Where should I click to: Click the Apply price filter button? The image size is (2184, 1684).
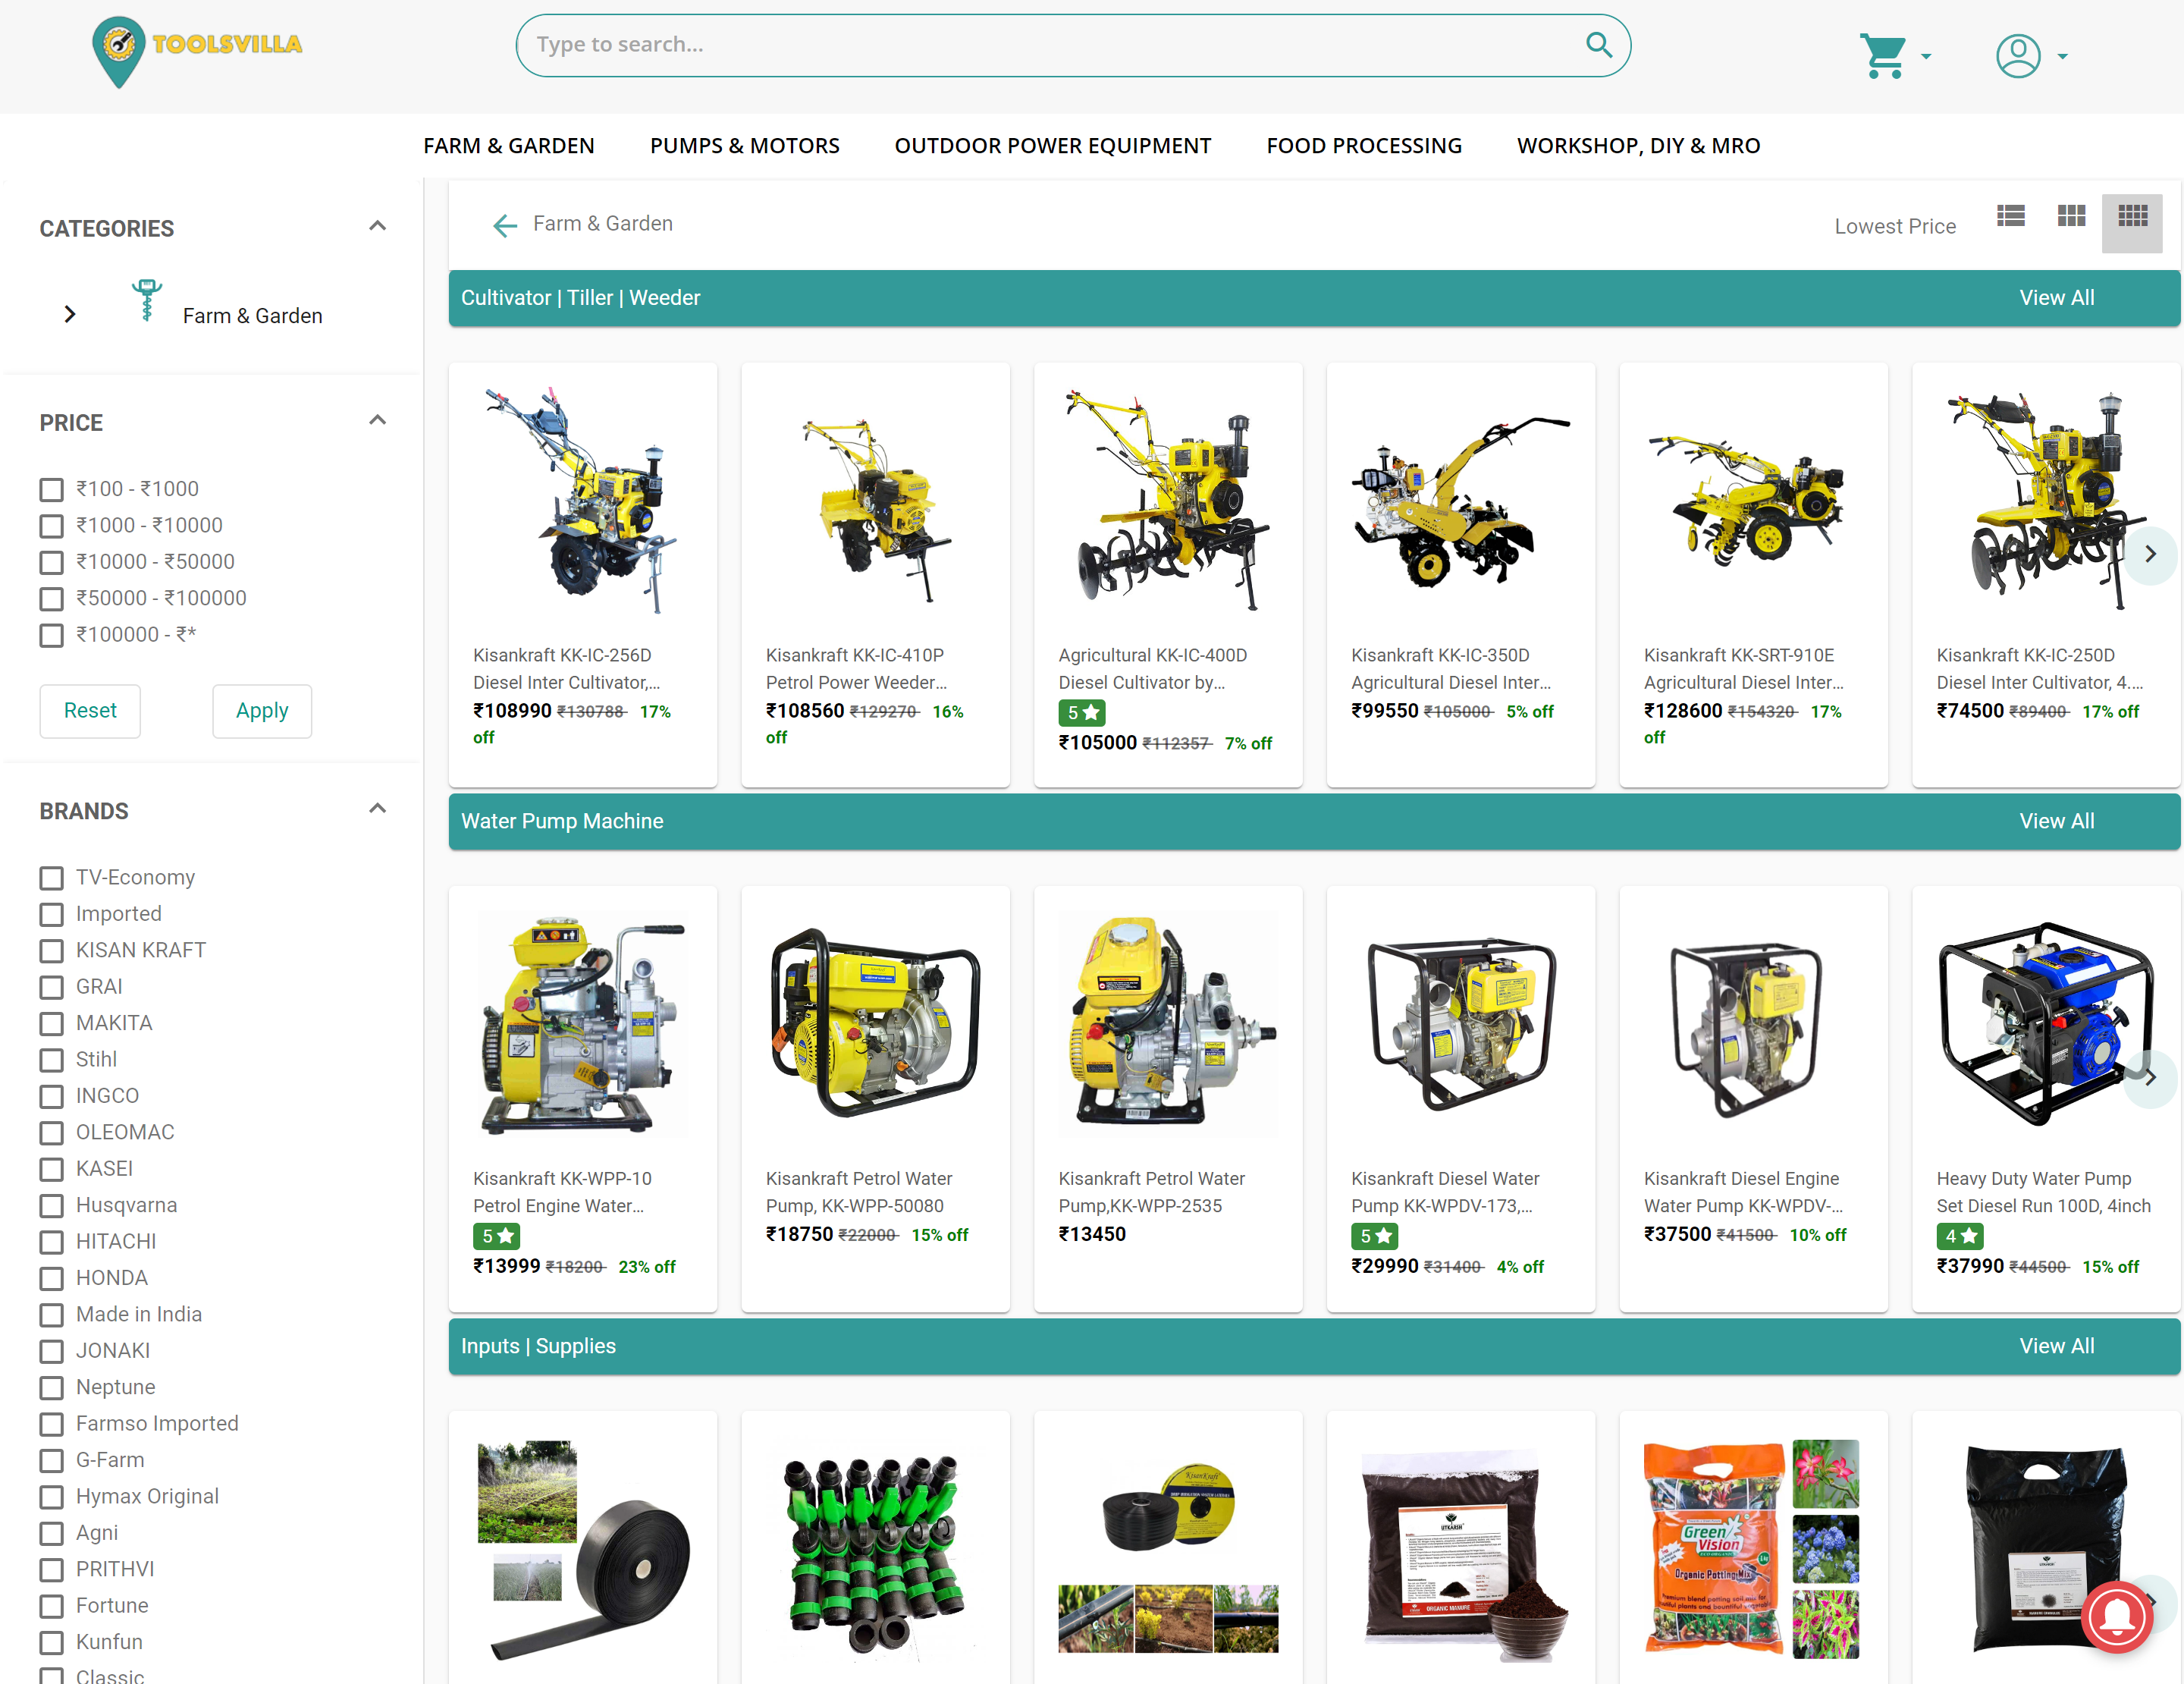coord(262,711)
